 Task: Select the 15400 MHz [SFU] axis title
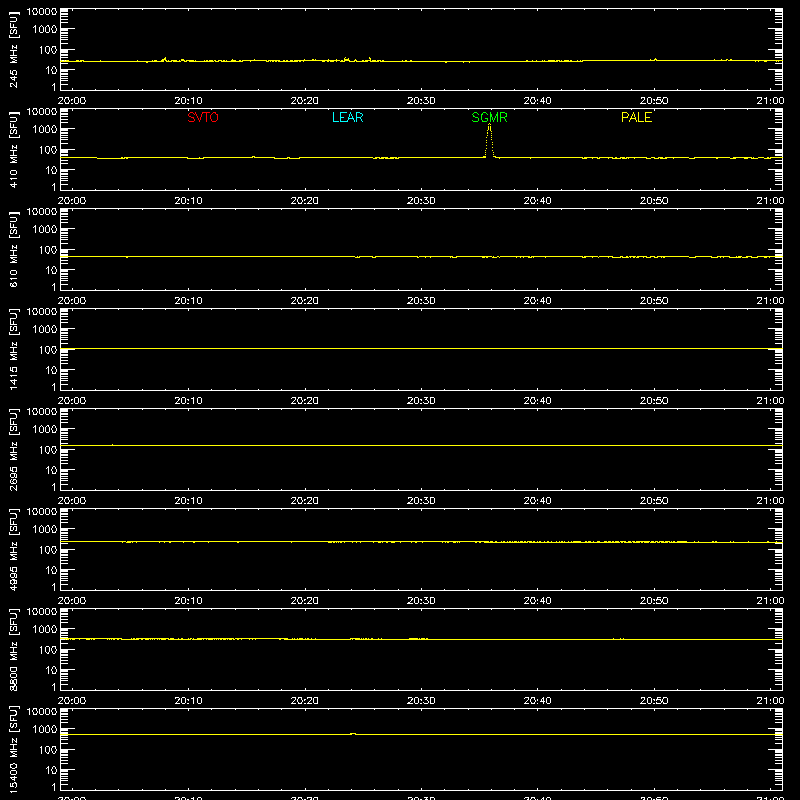coord(13,749)
